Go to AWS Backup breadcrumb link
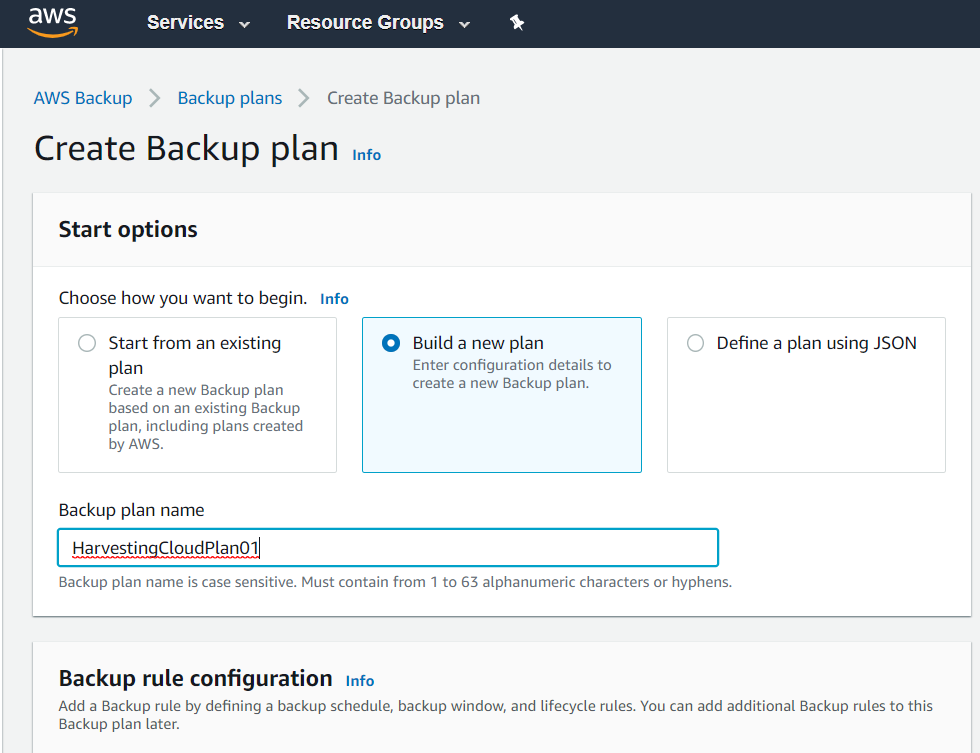This screenshot has width=980, height=753. point(83,98)
